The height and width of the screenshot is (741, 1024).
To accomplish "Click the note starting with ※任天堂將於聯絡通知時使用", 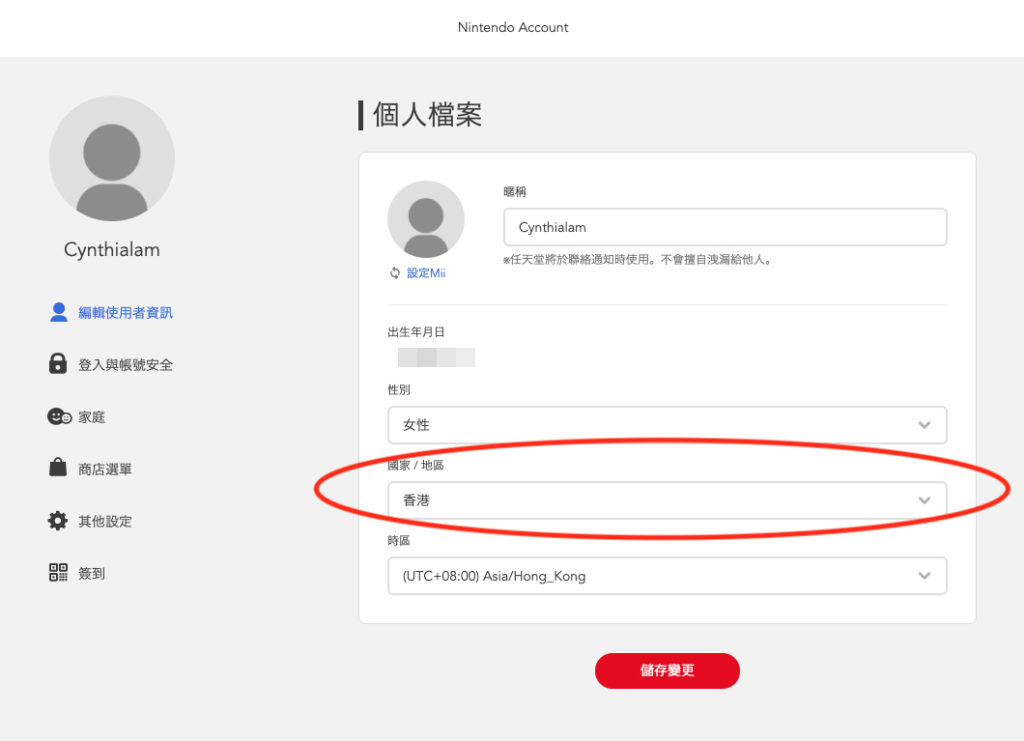I will [637, 260].
